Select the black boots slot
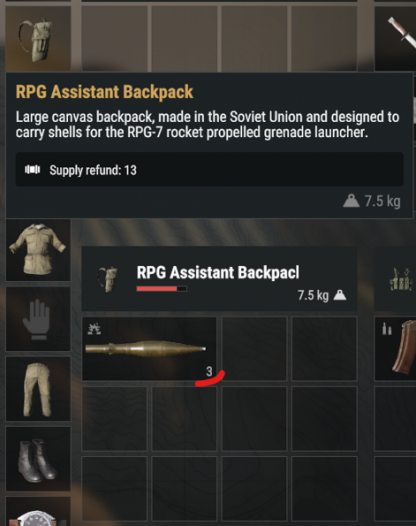The height and width of the screenshot is (526, 416). pos(38,459)
